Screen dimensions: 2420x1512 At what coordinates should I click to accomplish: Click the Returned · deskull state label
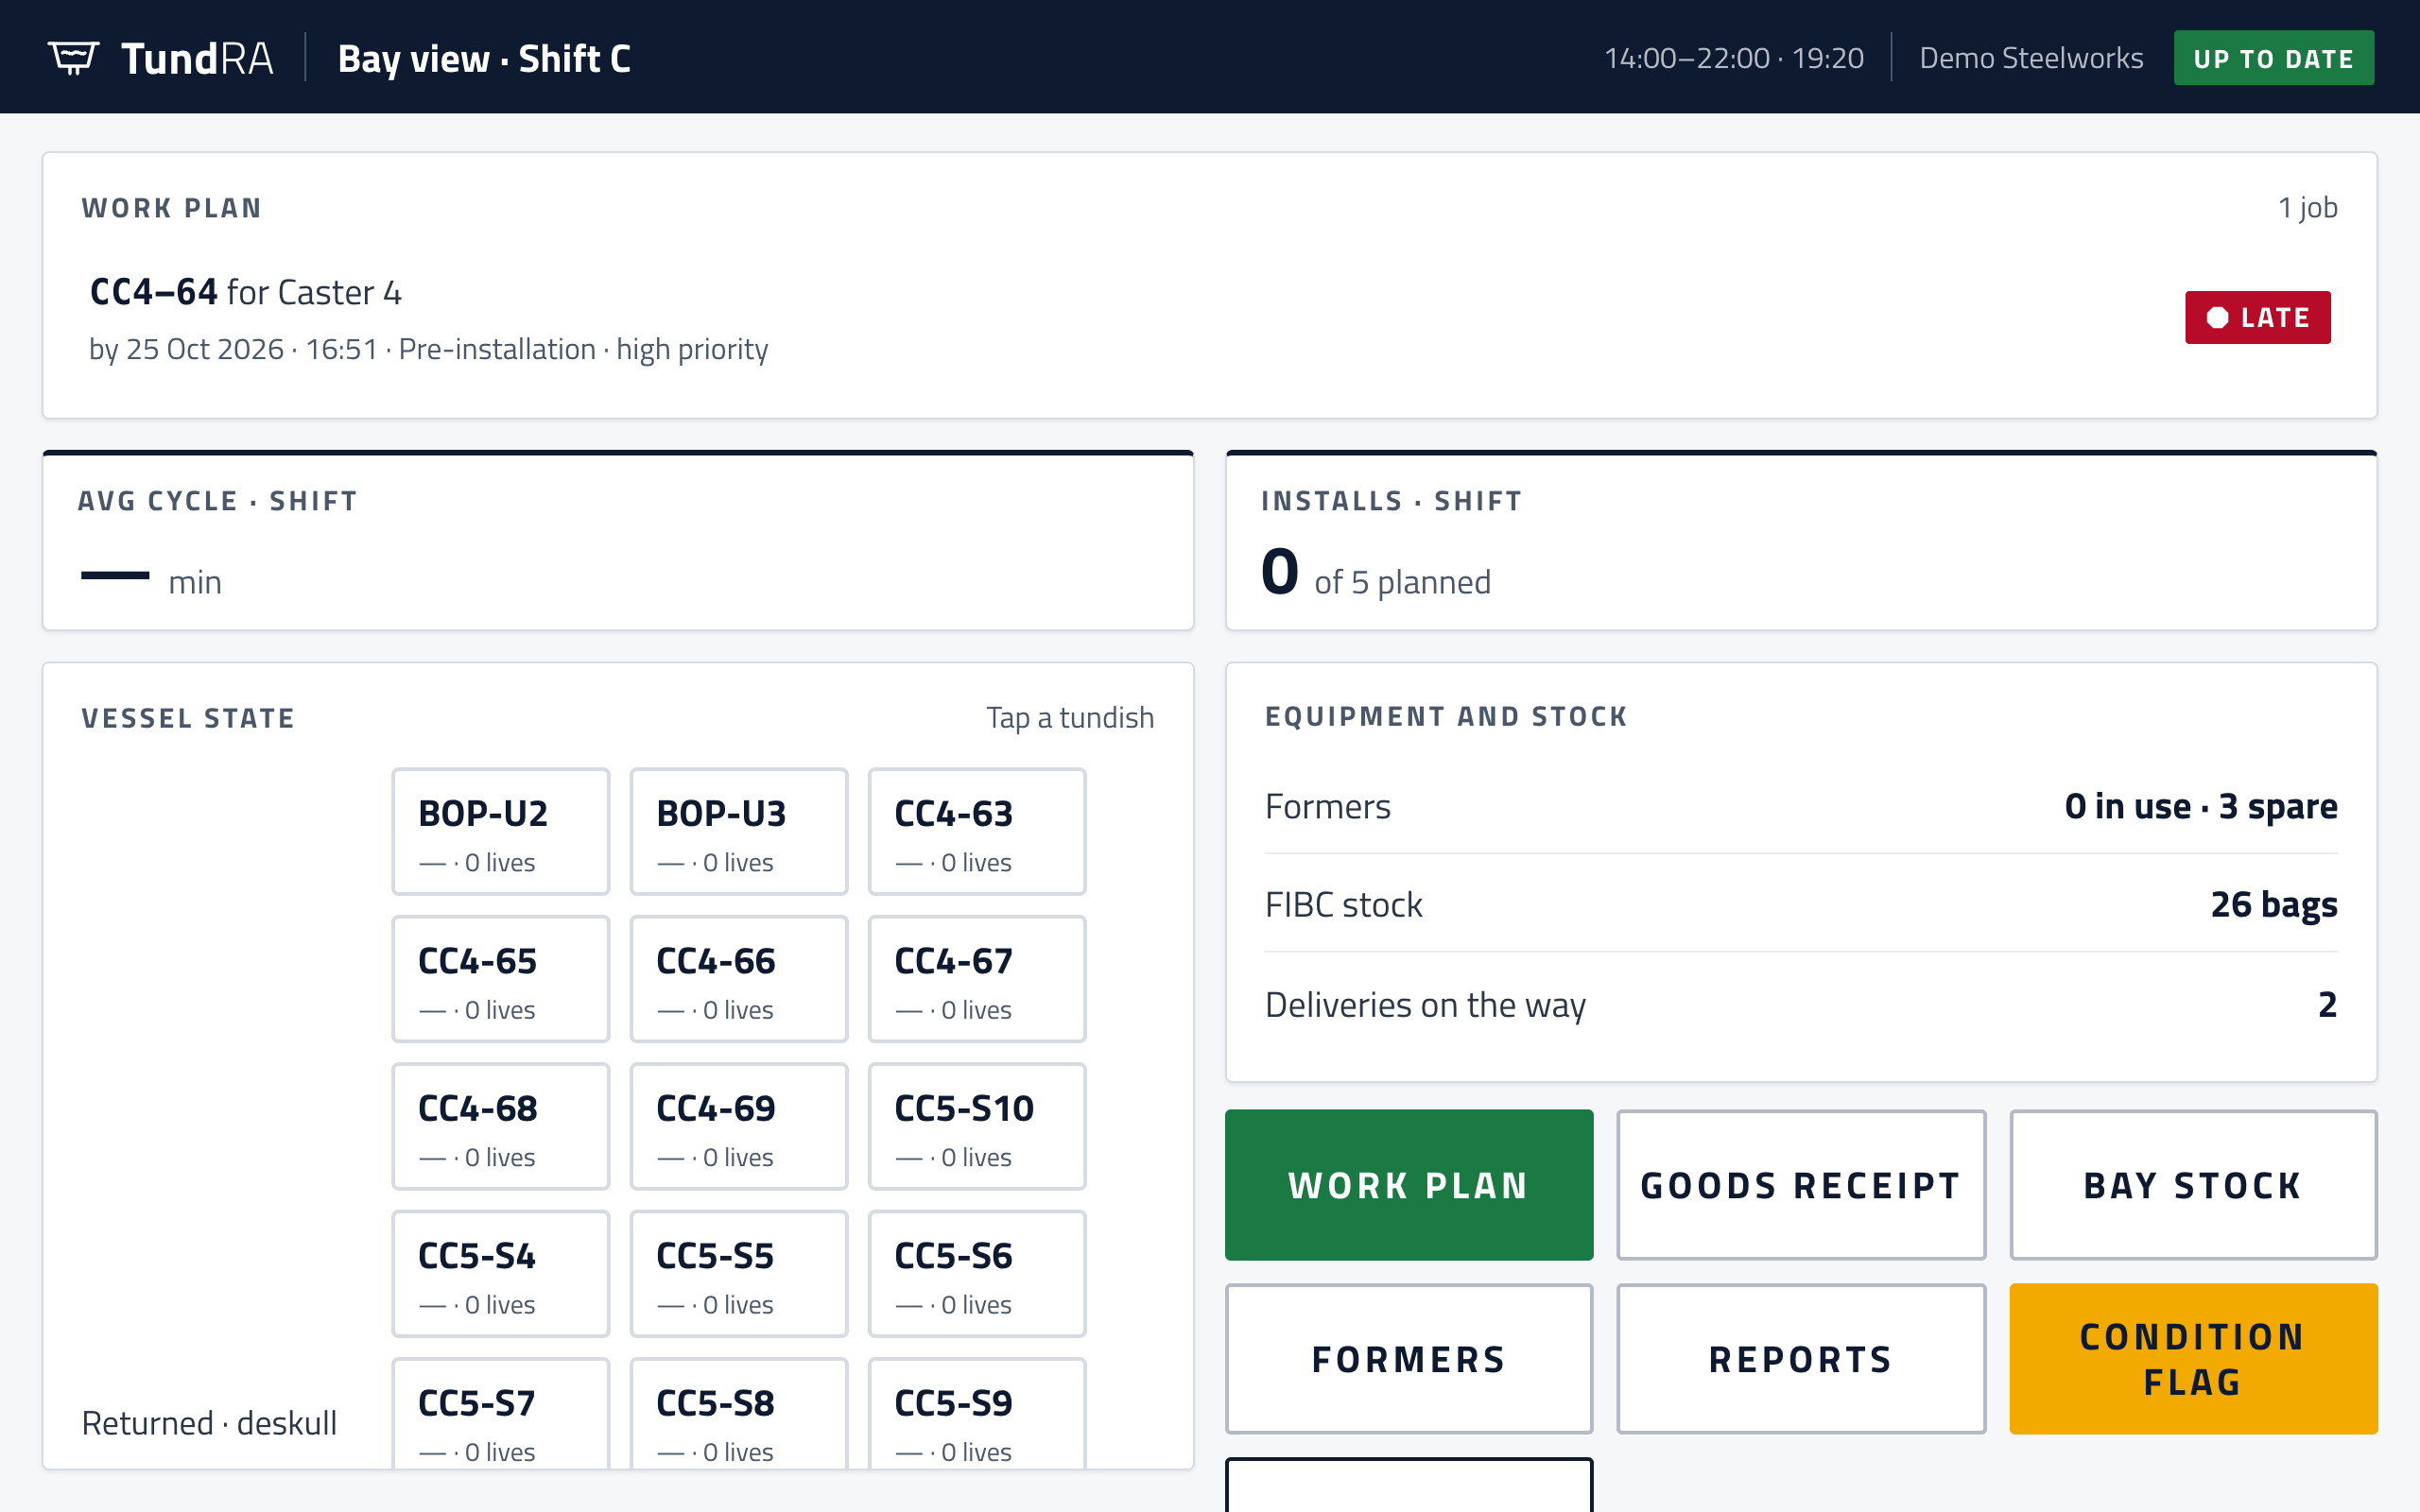[209, 1422]
